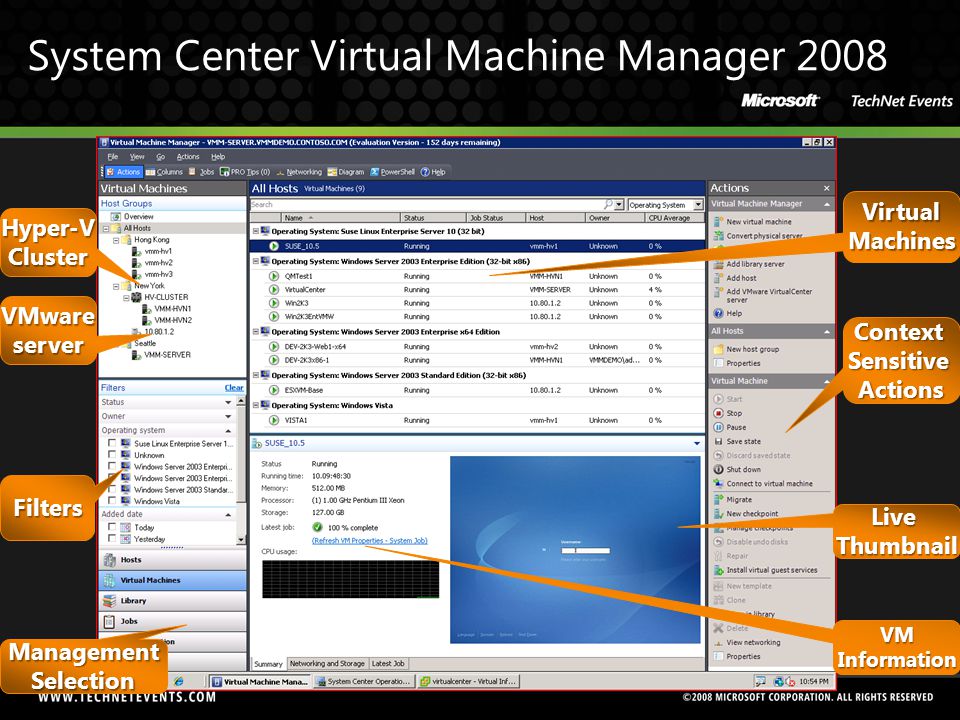
Task: Click Refresh VM Properties - System Job link
Action: tap(370, 541)
